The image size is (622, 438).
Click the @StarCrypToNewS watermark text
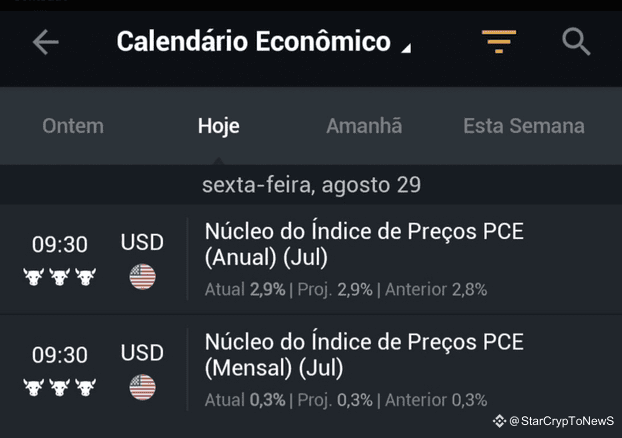[561, 421]
